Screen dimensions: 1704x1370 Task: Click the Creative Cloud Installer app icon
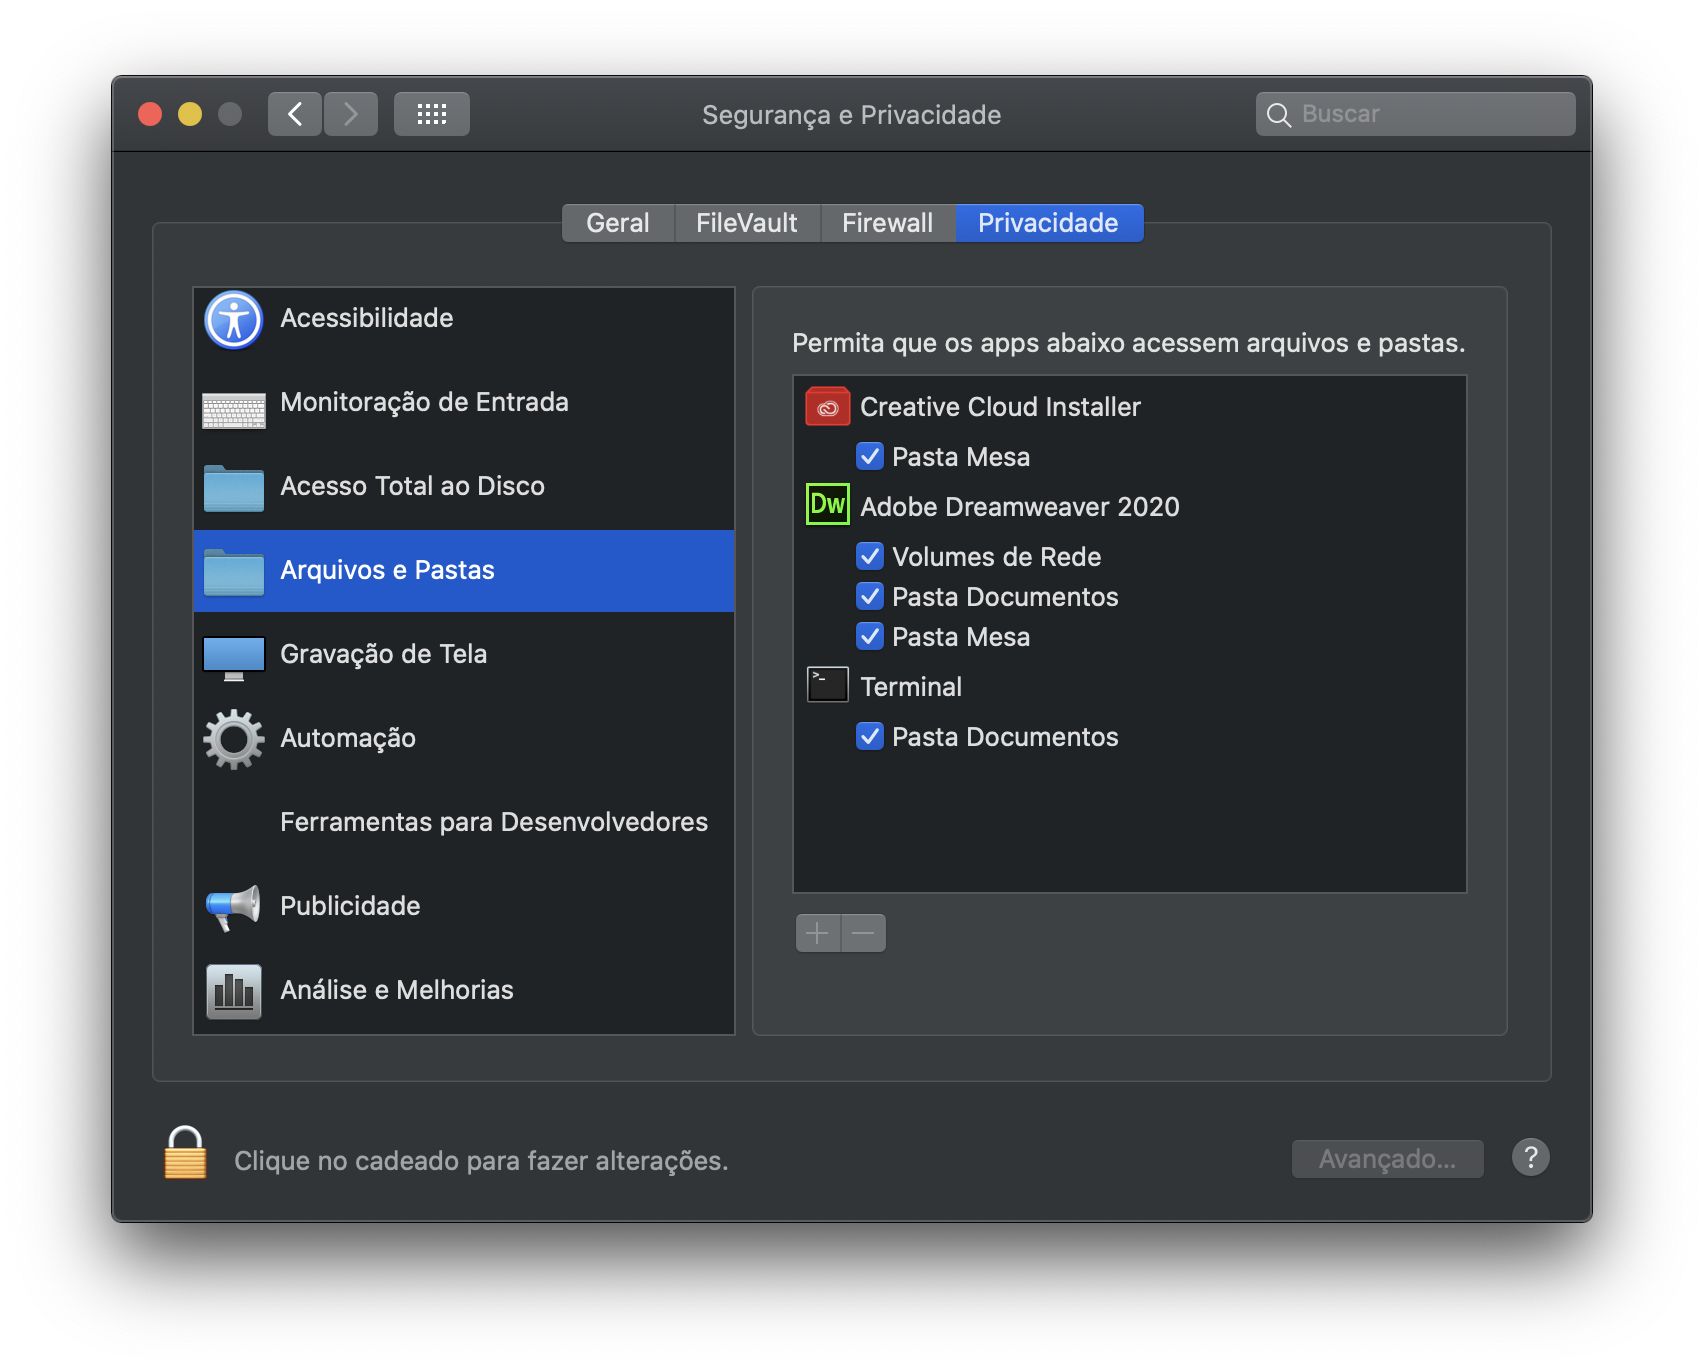pos(828,407)
